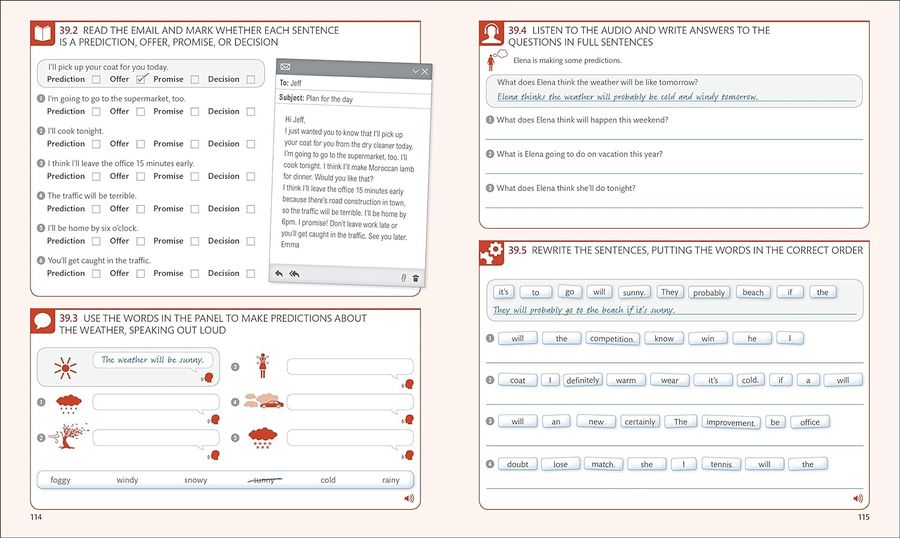This screenshot has width=900, height=538.
Task: Click the empty speech bubble for item 1
Action: pyautogui.click(x=156, y=402)
